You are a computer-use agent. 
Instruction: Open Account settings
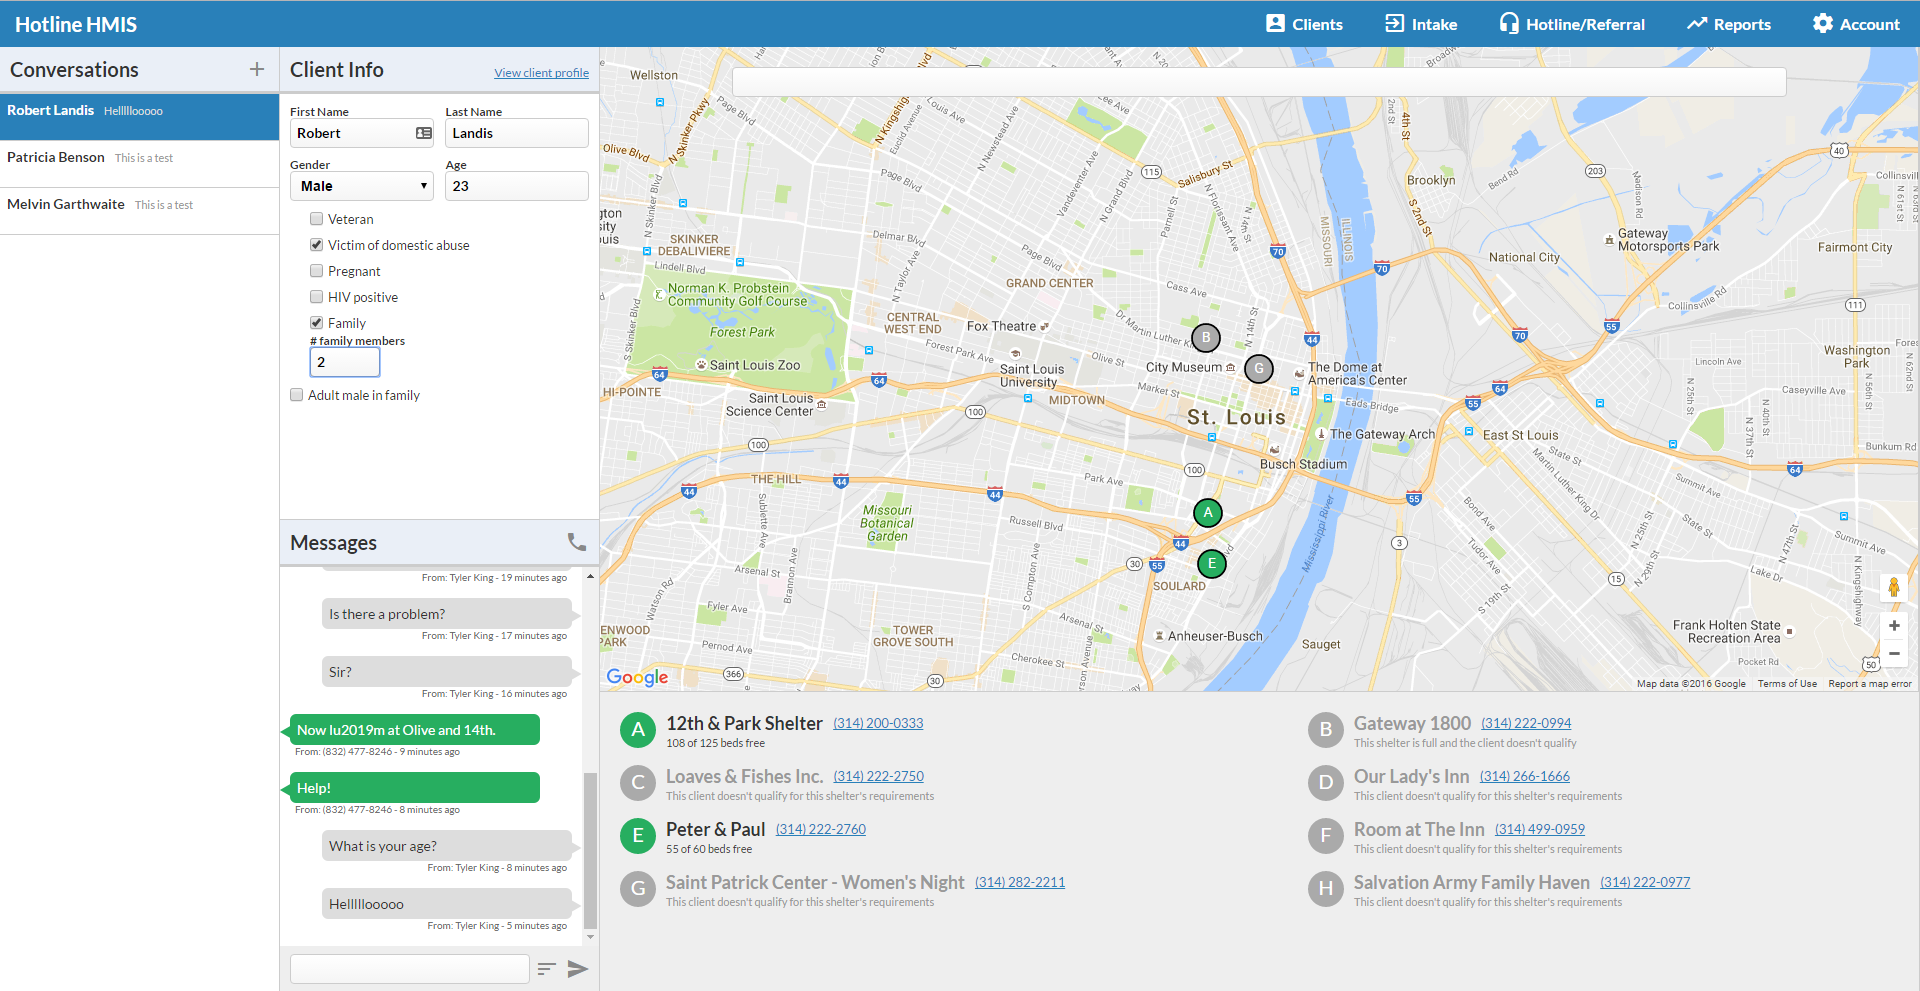click(x=1856, y=24)
